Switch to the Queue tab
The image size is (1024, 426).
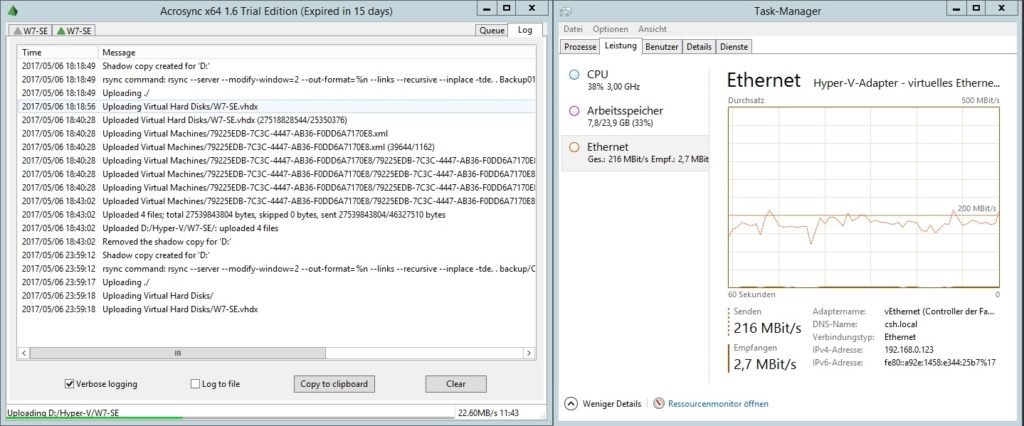[492, 31]
